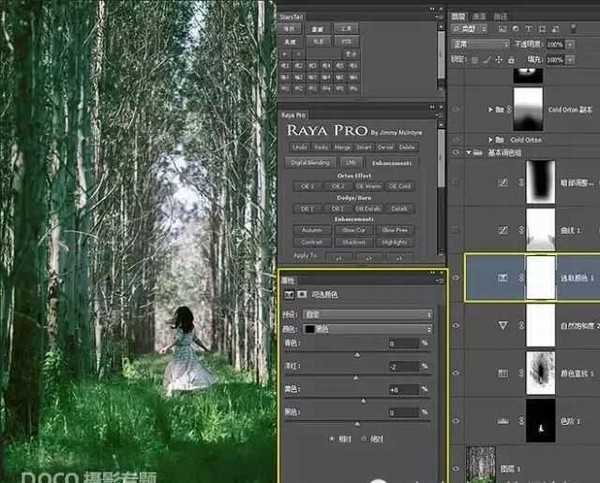This screenshot has width=600, height=483.
Task: Click the lock all padlock icon
Action: 509,58
